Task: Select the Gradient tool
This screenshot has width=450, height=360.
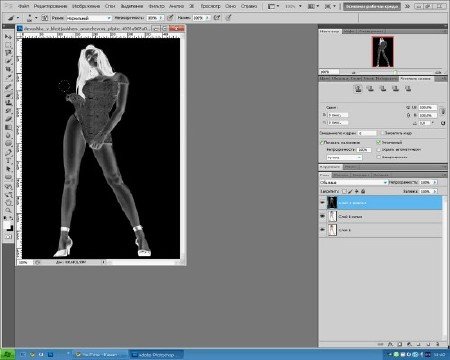Action: (8, 127)
